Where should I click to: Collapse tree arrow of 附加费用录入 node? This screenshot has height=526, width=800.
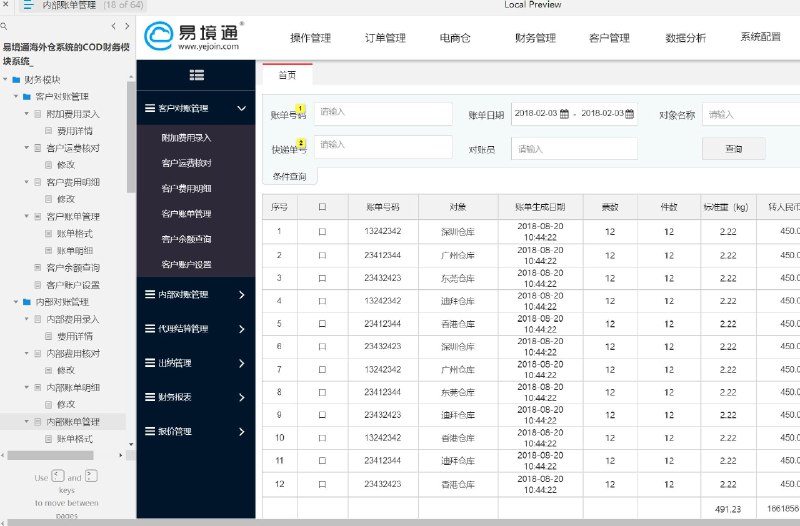(x=27, y=114)
